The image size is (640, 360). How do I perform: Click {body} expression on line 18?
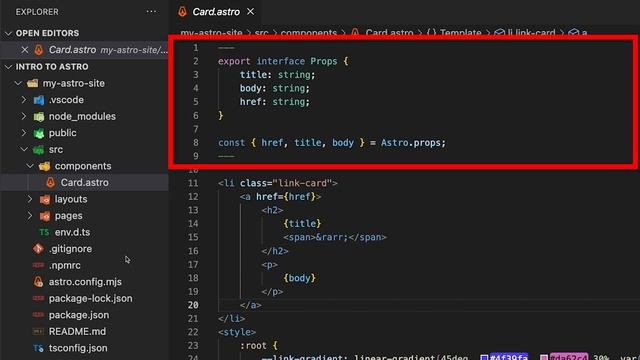300,278
